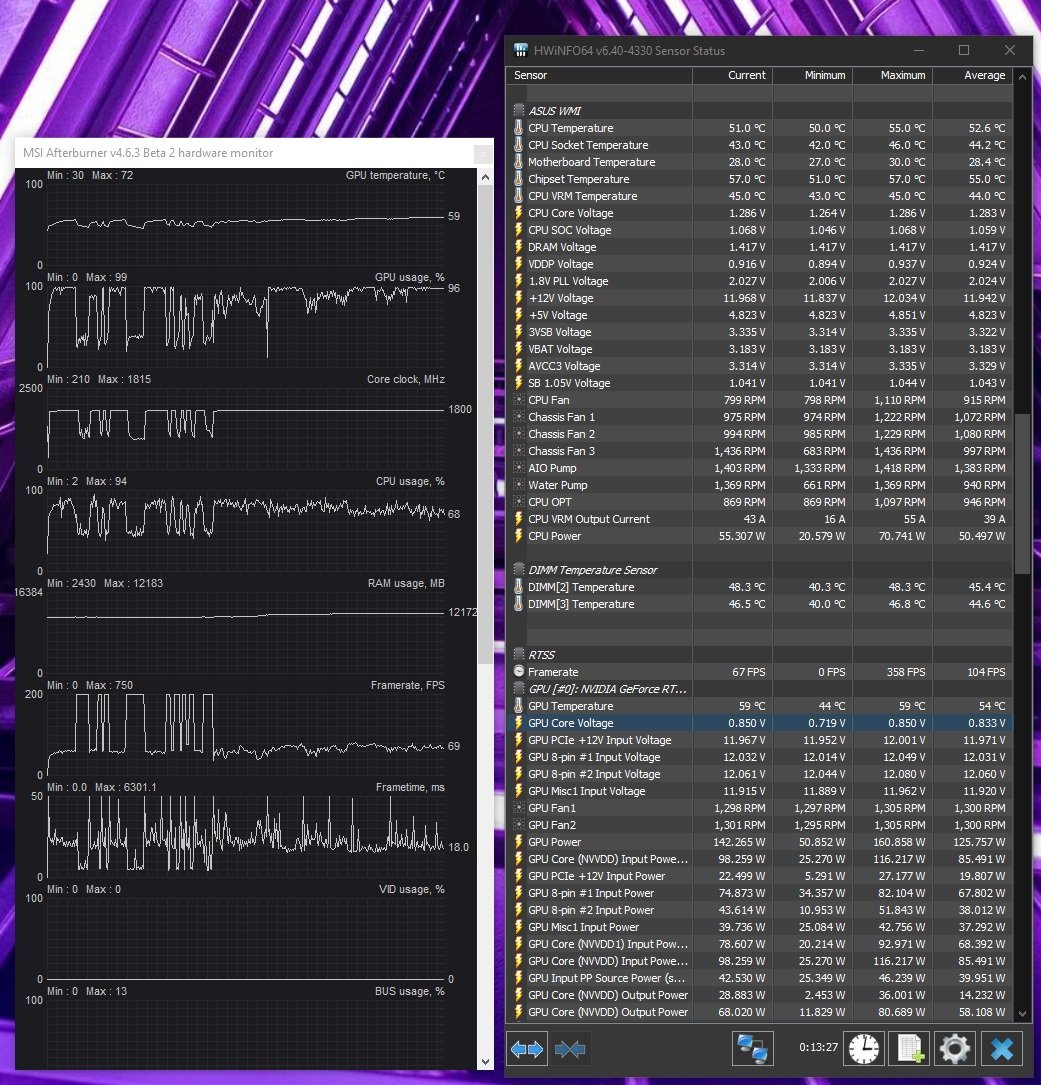The image size is (1041, 1085).
Task: Select the ASUS WMI section header
Action: click(x=759, y=111)
